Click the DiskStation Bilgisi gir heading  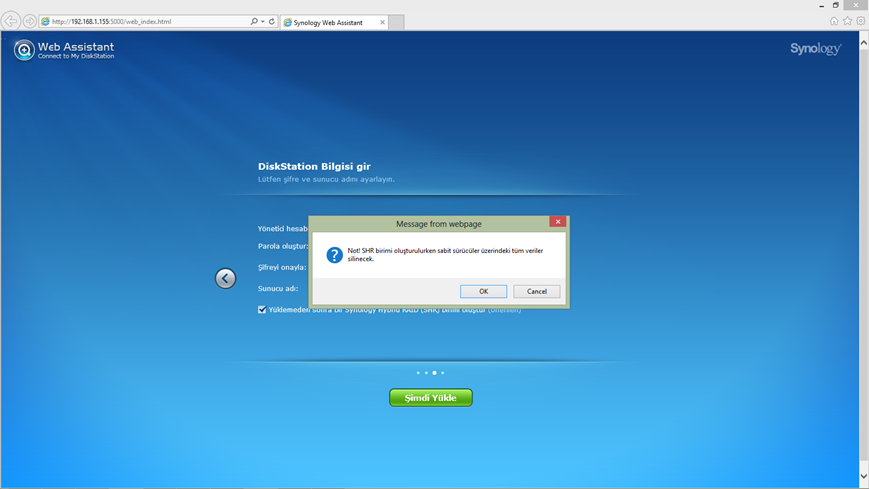(314, 166)
